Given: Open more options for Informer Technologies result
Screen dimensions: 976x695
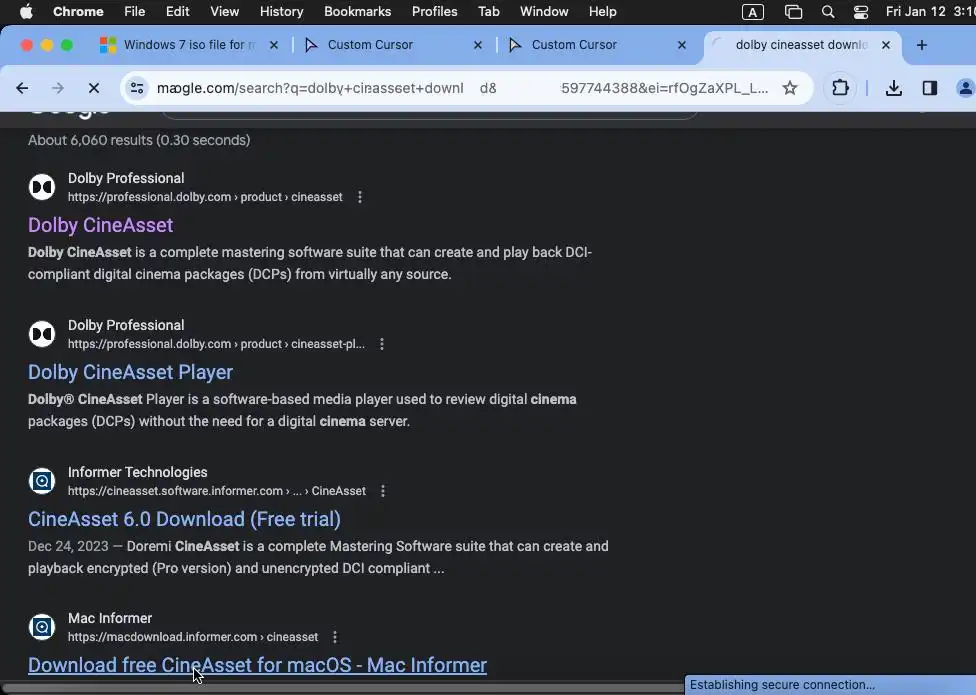Looking at the screenshot, I should [383, 491].
